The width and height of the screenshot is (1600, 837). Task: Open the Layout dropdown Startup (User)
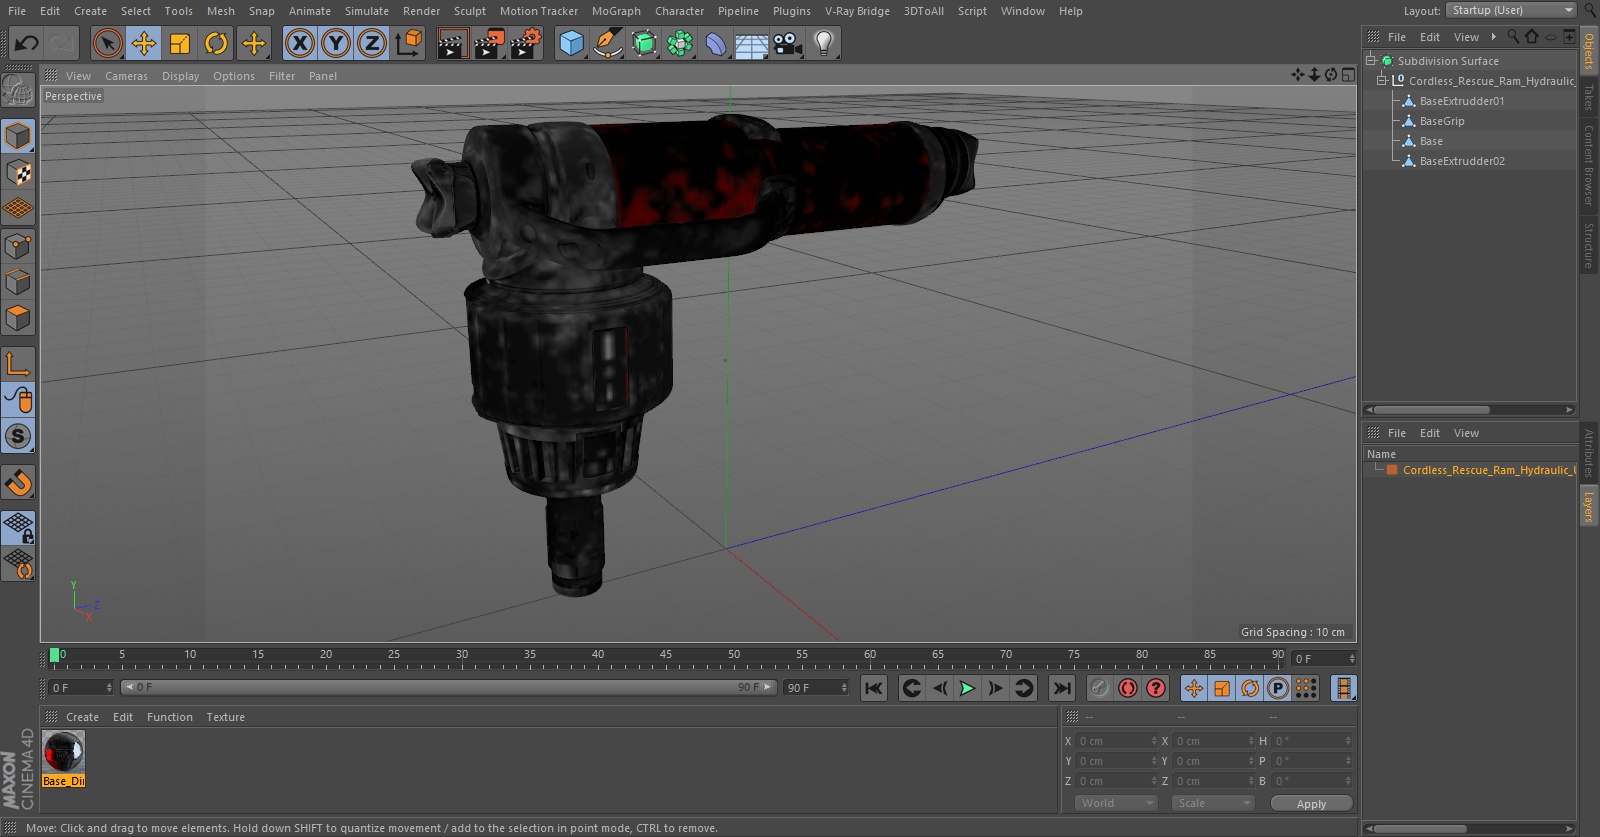pos(1511,10)
